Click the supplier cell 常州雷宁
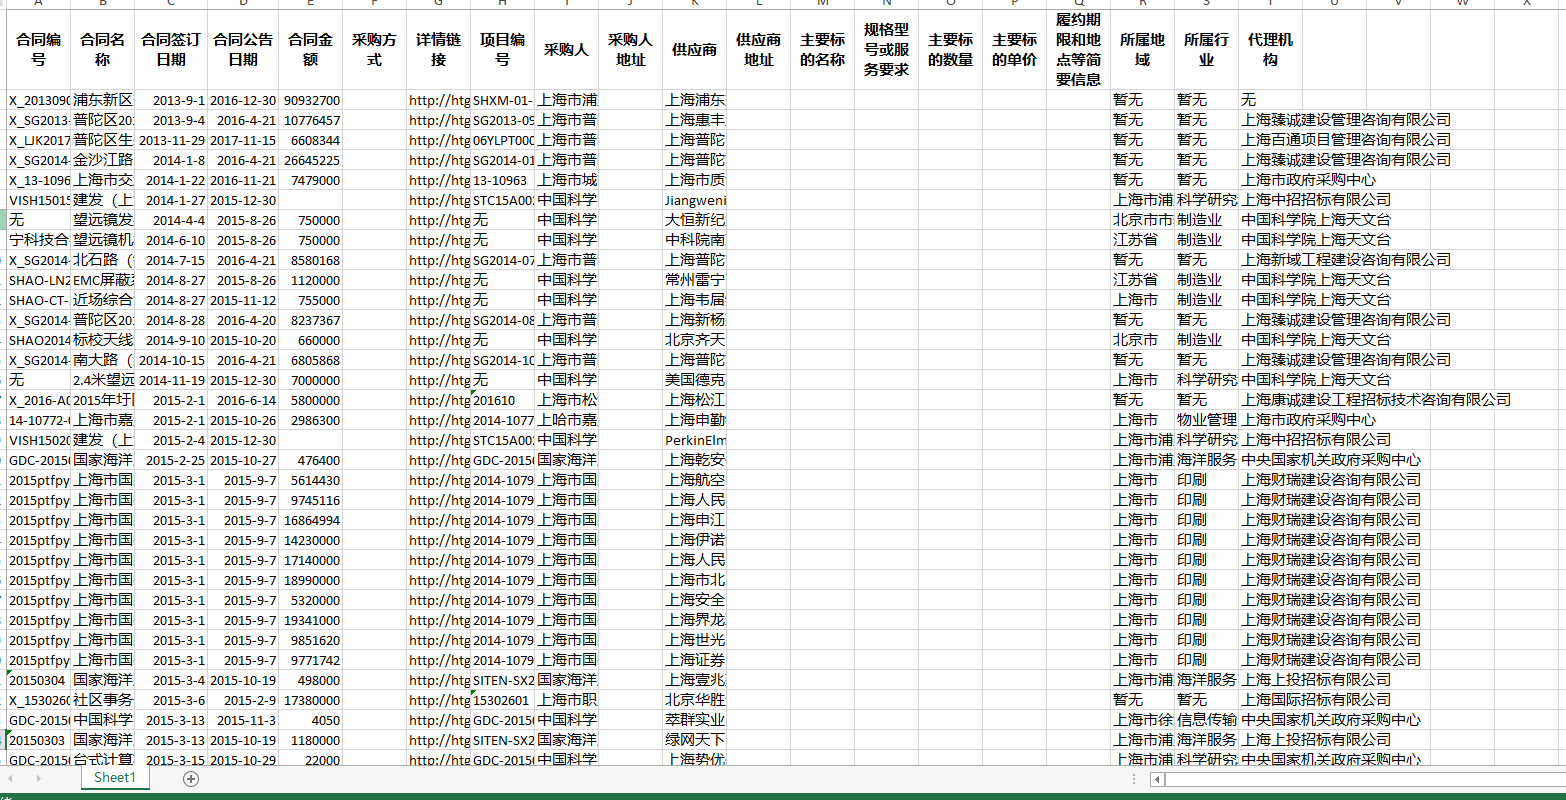 point(695,280)
